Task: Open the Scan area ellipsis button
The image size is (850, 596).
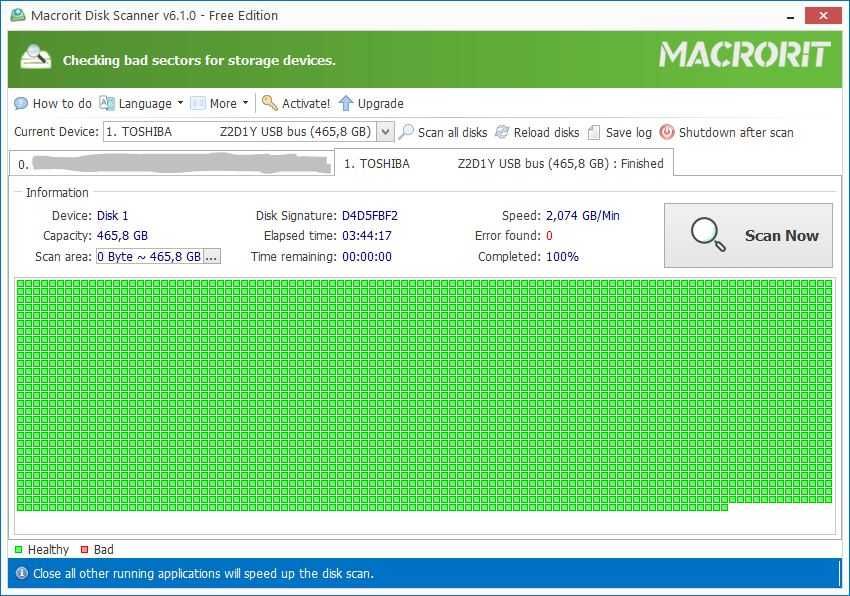Action: coord(211,257)
